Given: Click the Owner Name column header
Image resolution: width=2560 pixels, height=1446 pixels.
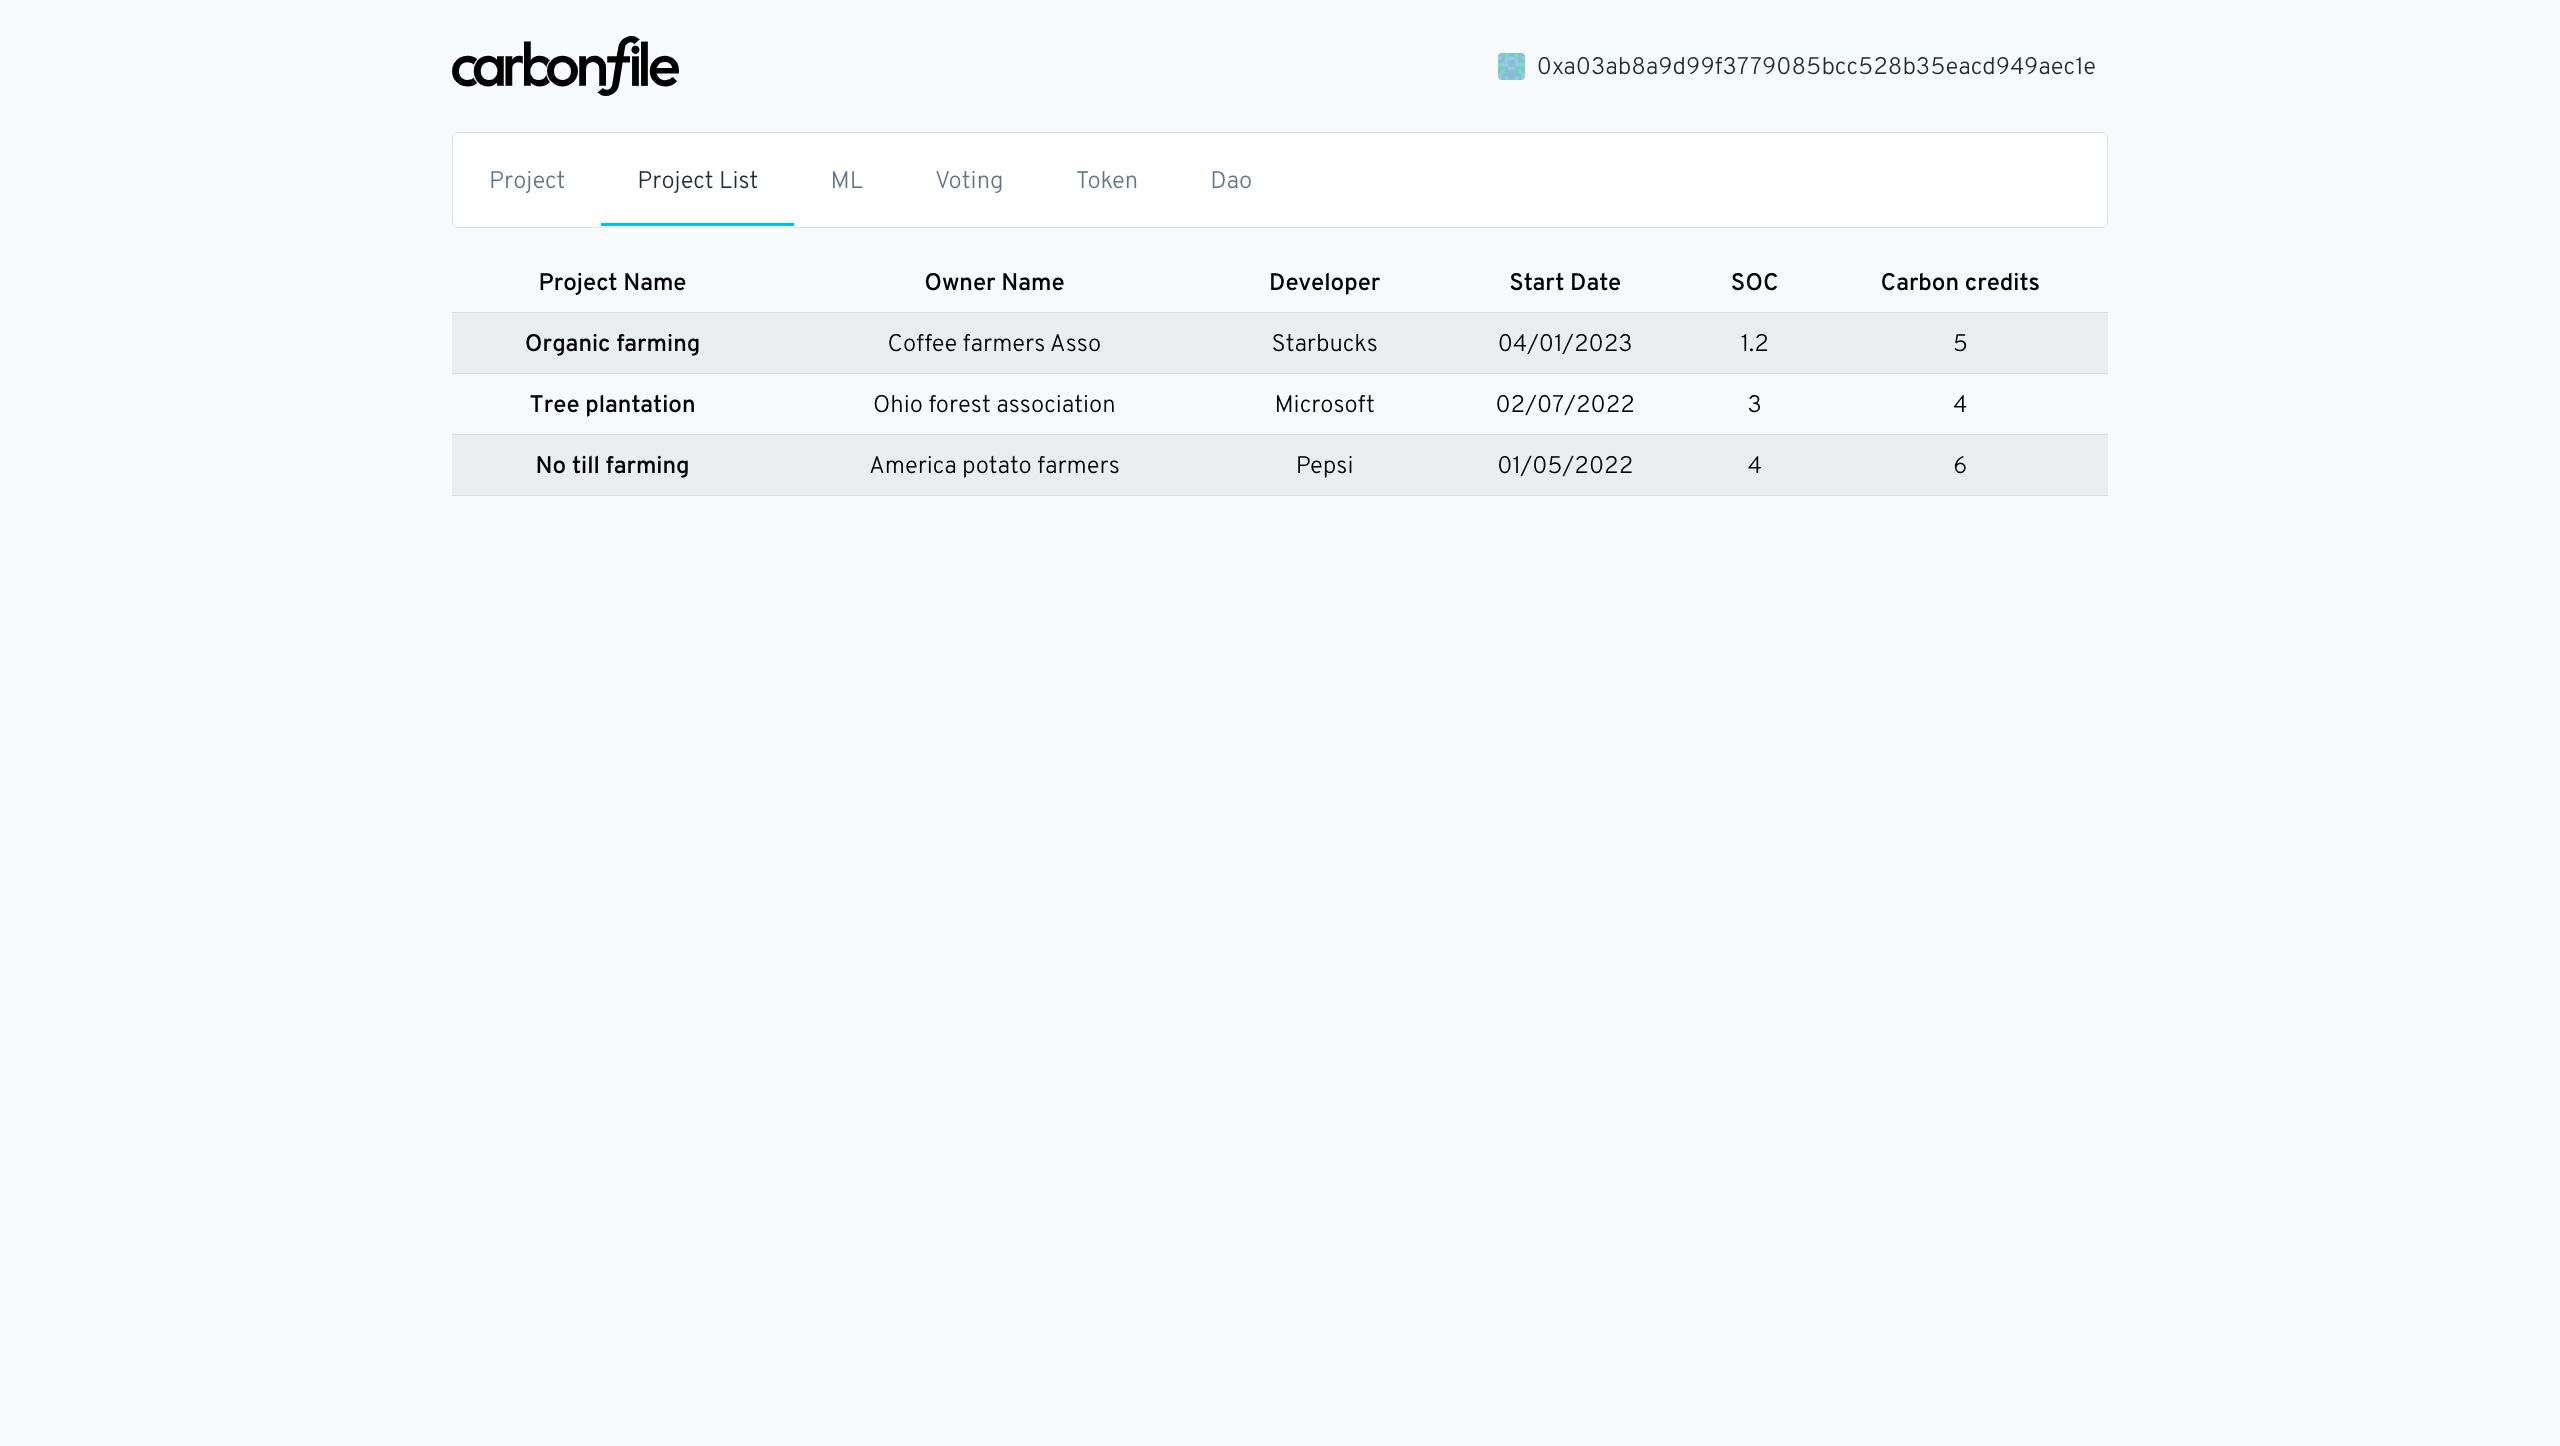Looking at the screenshot, I should pos(994,282).
